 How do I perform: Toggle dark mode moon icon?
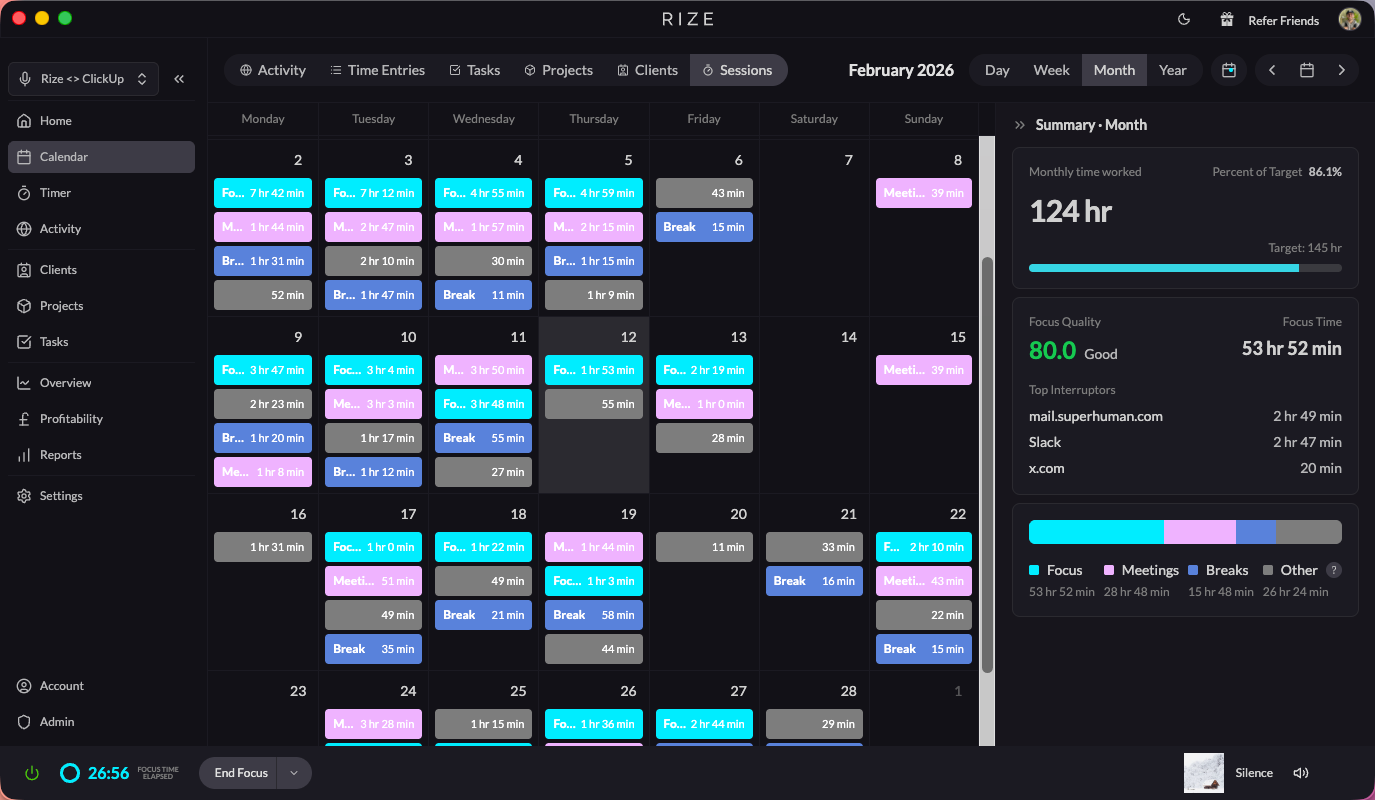pos(1184,20)
